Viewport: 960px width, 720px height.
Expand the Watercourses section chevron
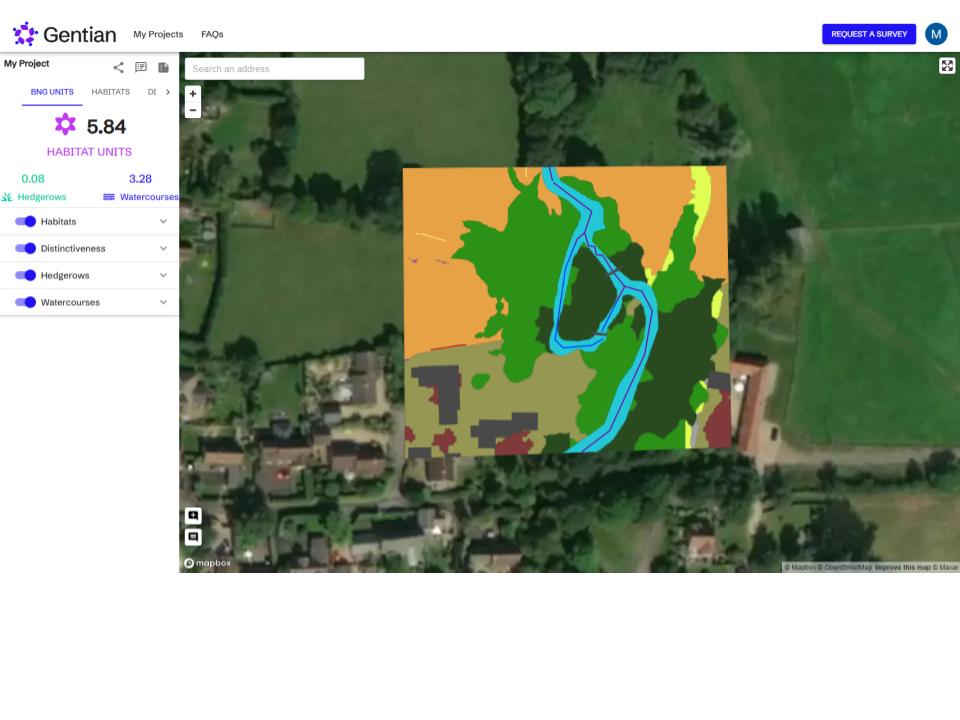pyautogui.click(x=163, y=302)
